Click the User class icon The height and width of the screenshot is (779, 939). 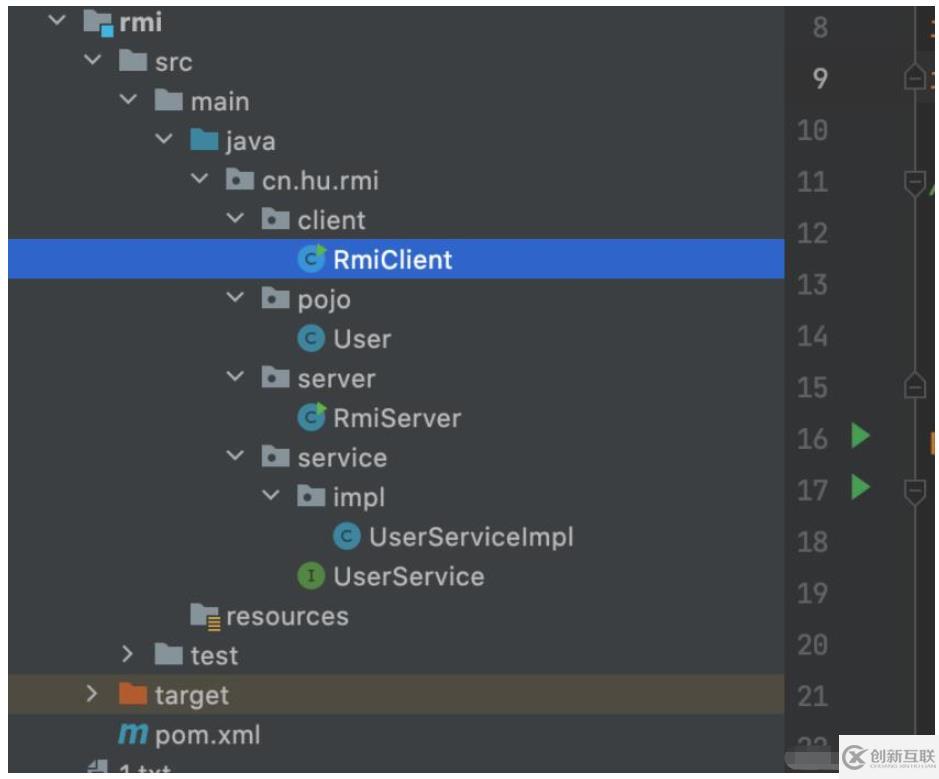[312, 339]
